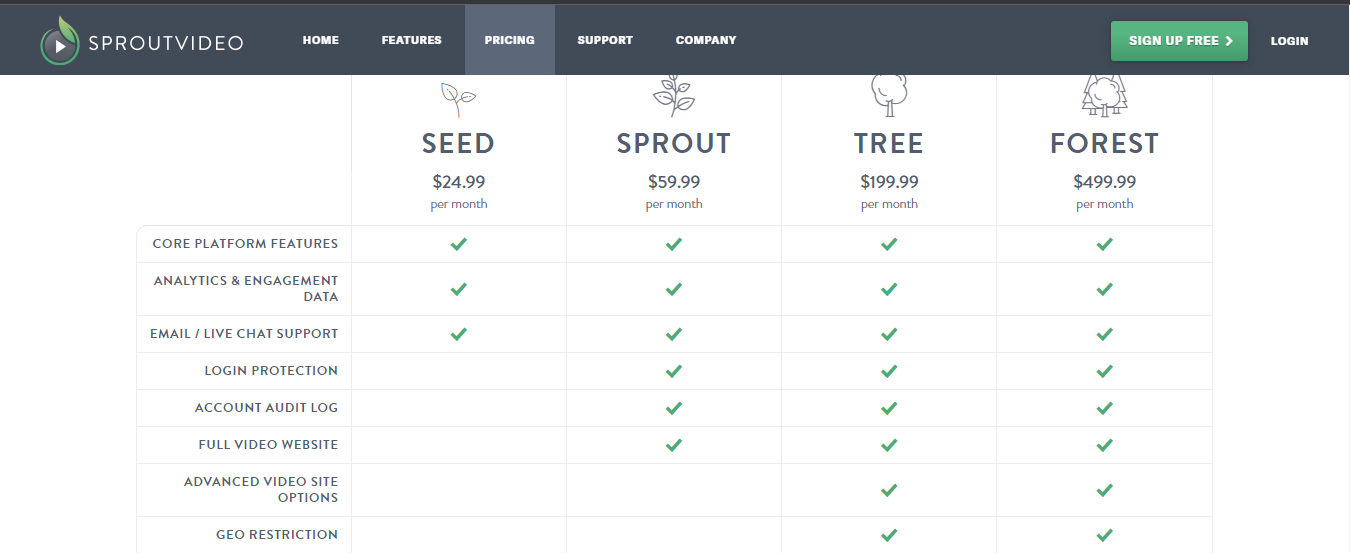Select the Pricing navigation tab
The image size is (1350, 553).
click(510, 41)
